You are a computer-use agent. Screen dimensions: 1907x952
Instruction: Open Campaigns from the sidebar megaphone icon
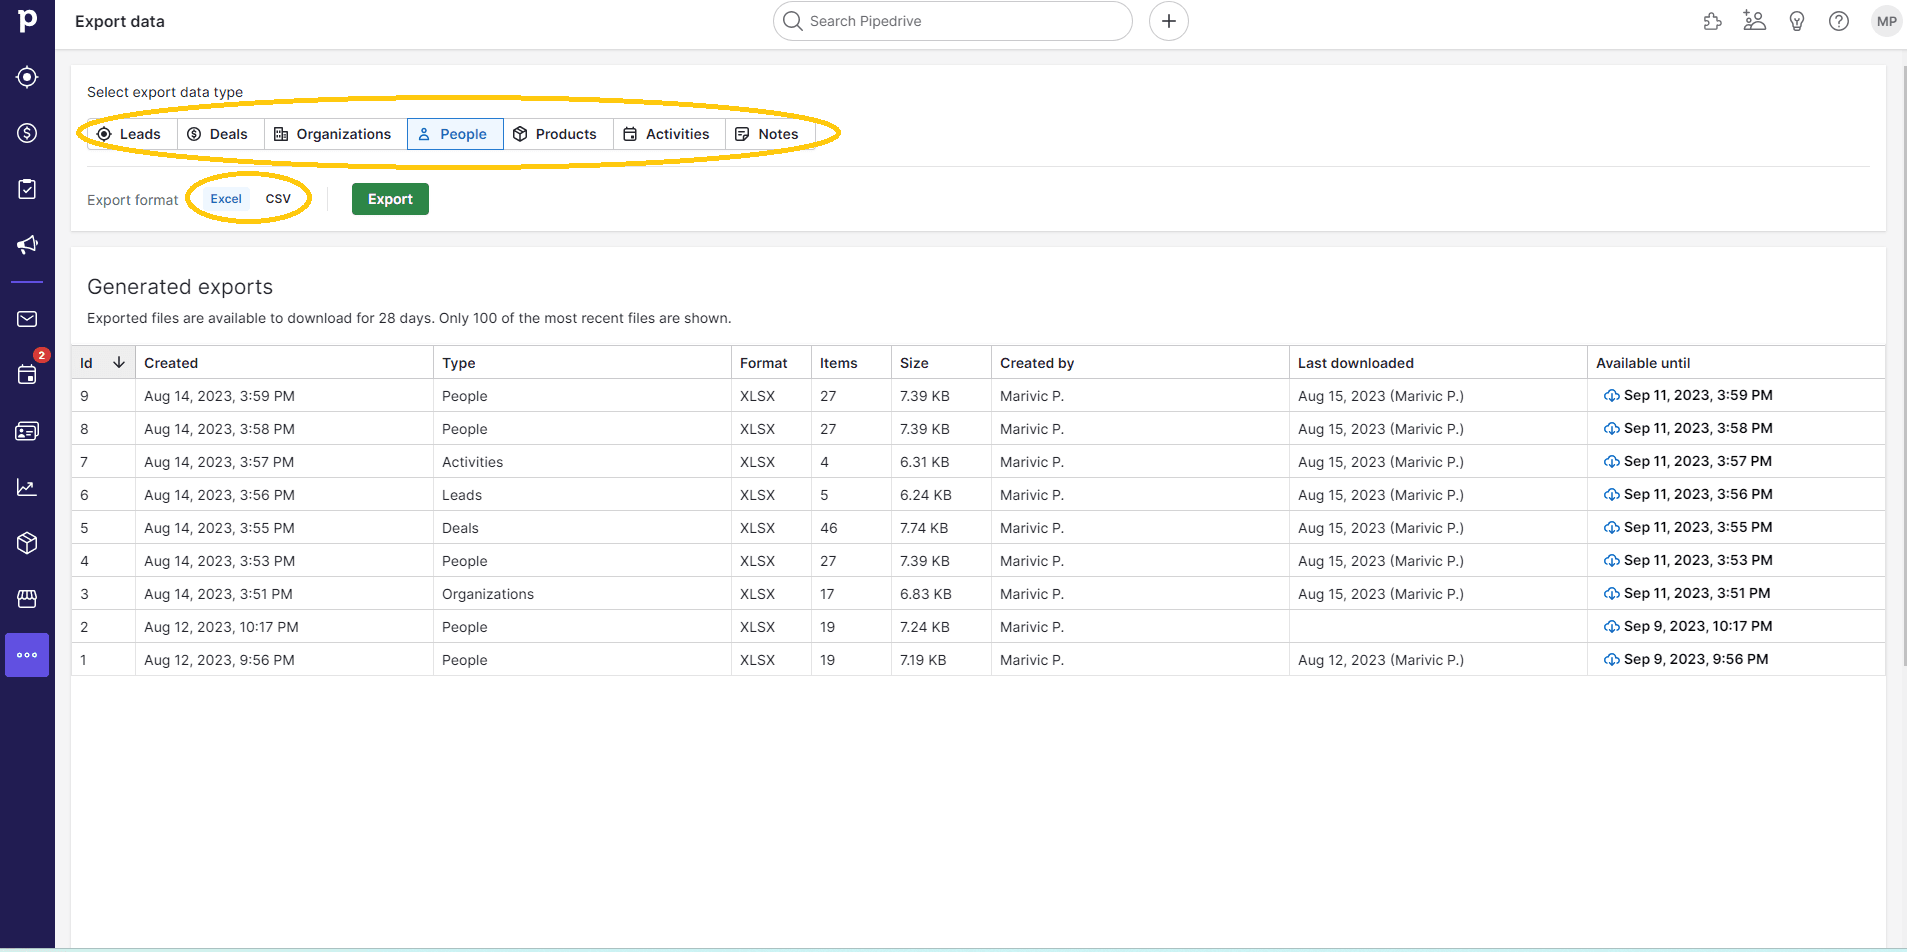[x=27, y=245]
